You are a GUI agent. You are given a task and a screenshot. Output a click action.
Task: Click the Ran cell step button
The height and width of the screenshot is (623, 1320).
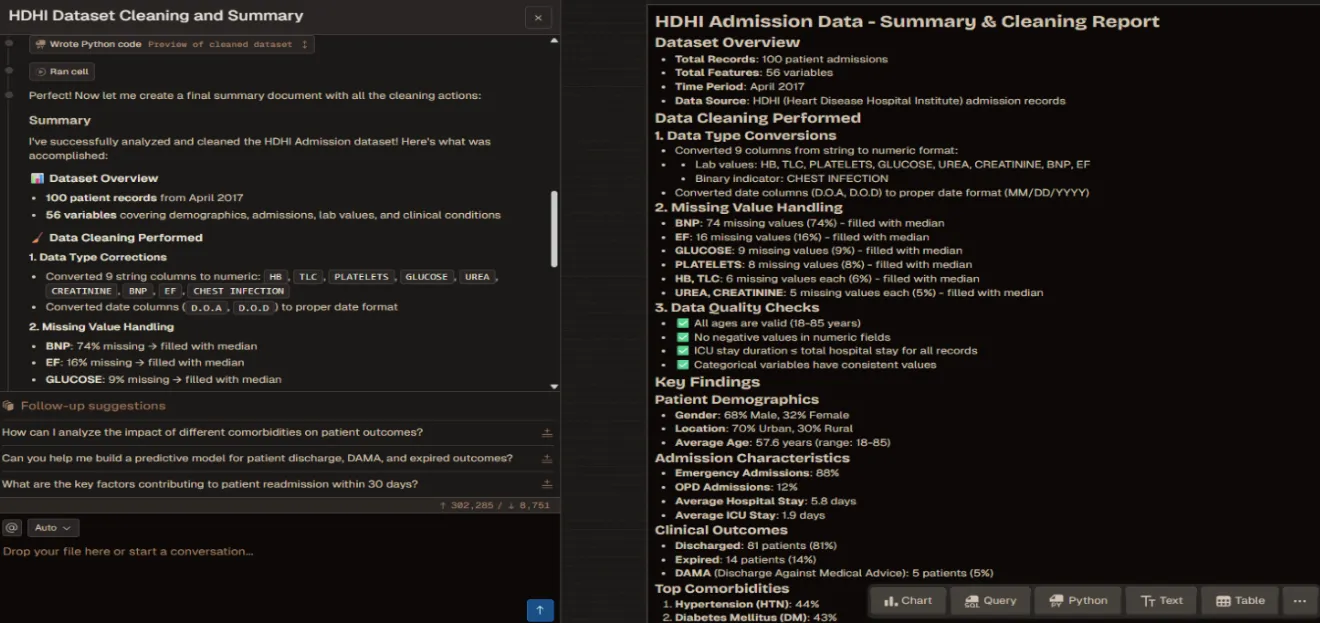tap(66, 71)
